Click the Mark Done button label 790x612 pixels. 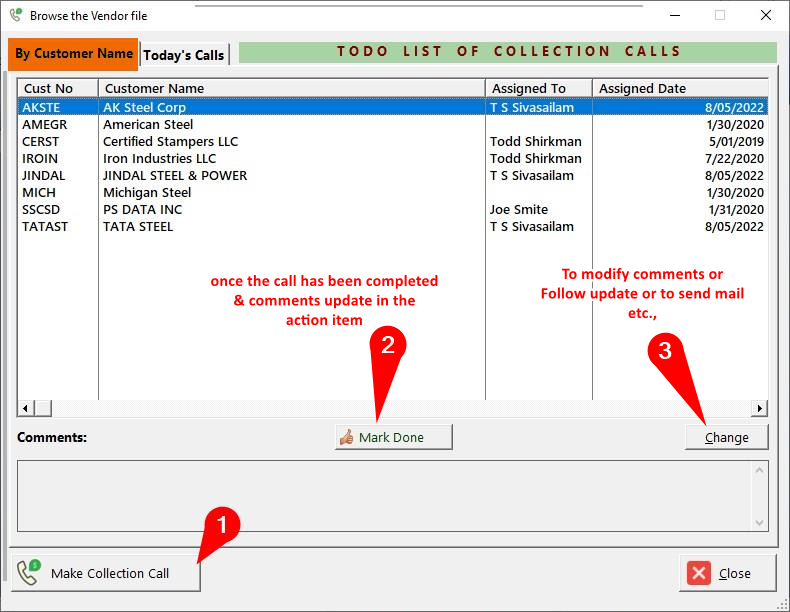pyautogui.click(x=391, y=437)
